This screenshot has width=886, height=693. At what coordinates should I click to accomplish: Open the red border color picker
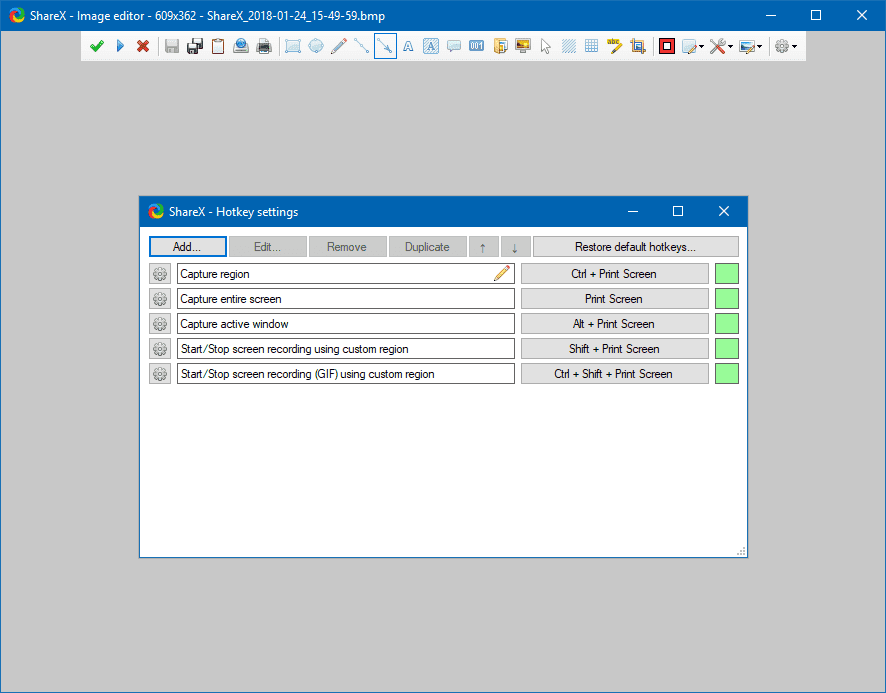(667, 46)
